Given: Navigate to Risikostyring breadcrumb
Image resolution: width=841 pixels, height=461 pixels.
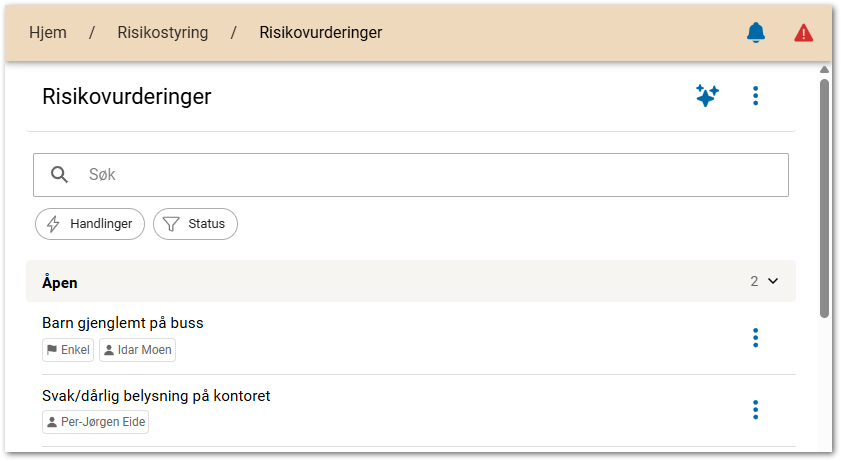Looking at the screenshot, I should pos(162,33).
